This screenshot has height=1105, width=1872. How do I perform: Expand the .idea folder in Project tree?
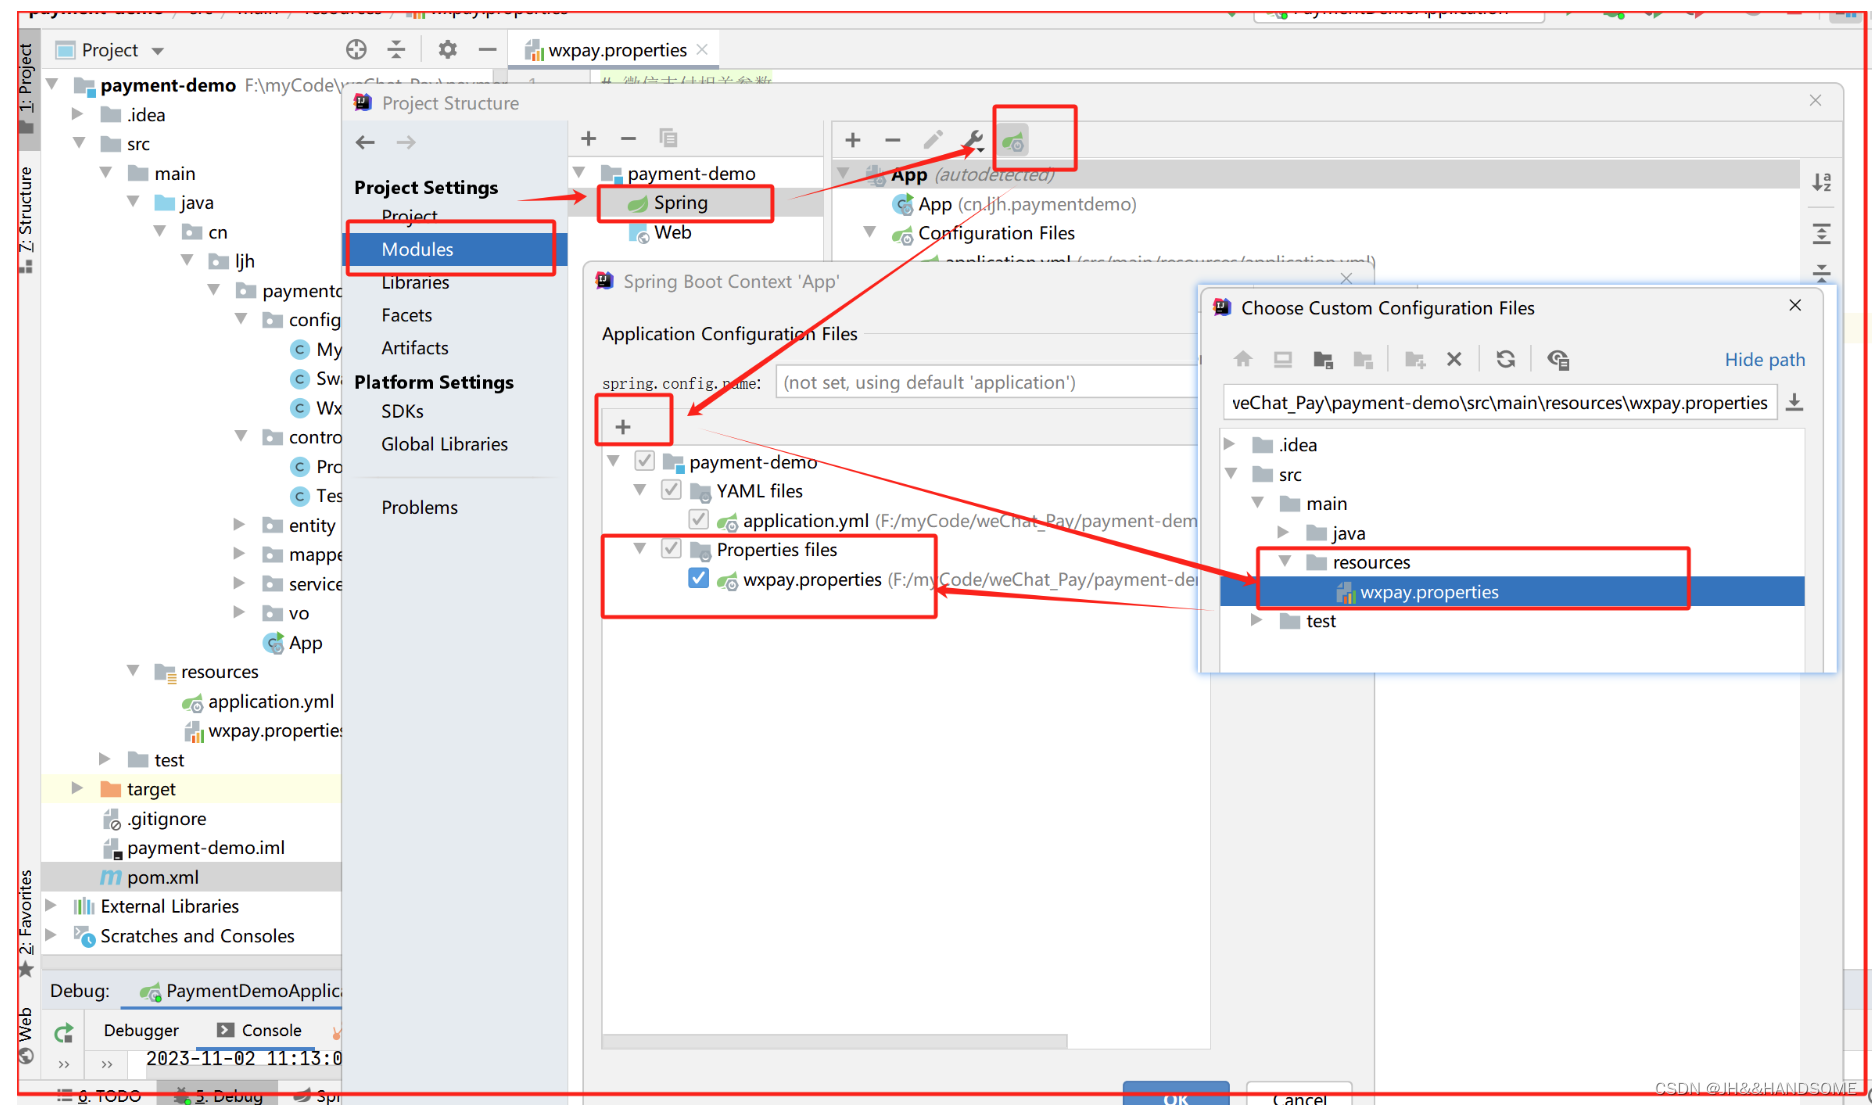point(77,114)
